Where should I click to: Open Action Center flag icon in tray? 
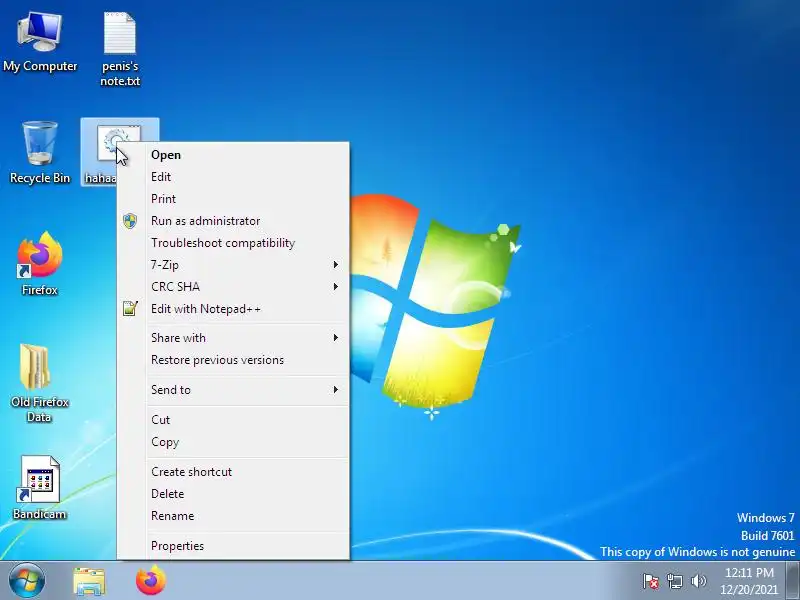pos(651,581)
